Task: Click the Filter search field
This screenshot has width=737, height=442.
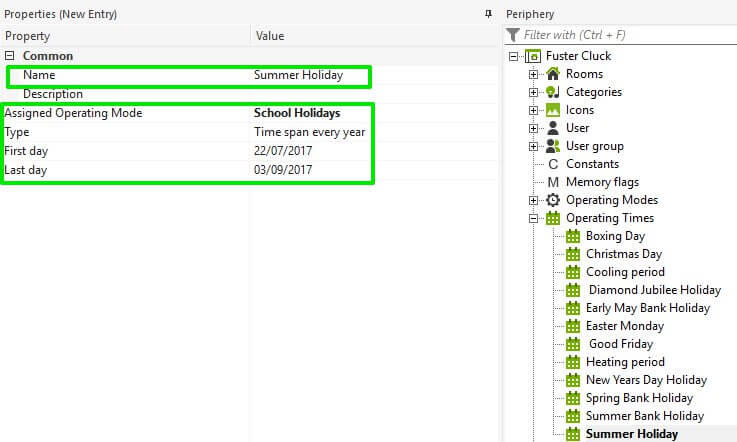Action: pyautogui.click(x=625, y=35)
